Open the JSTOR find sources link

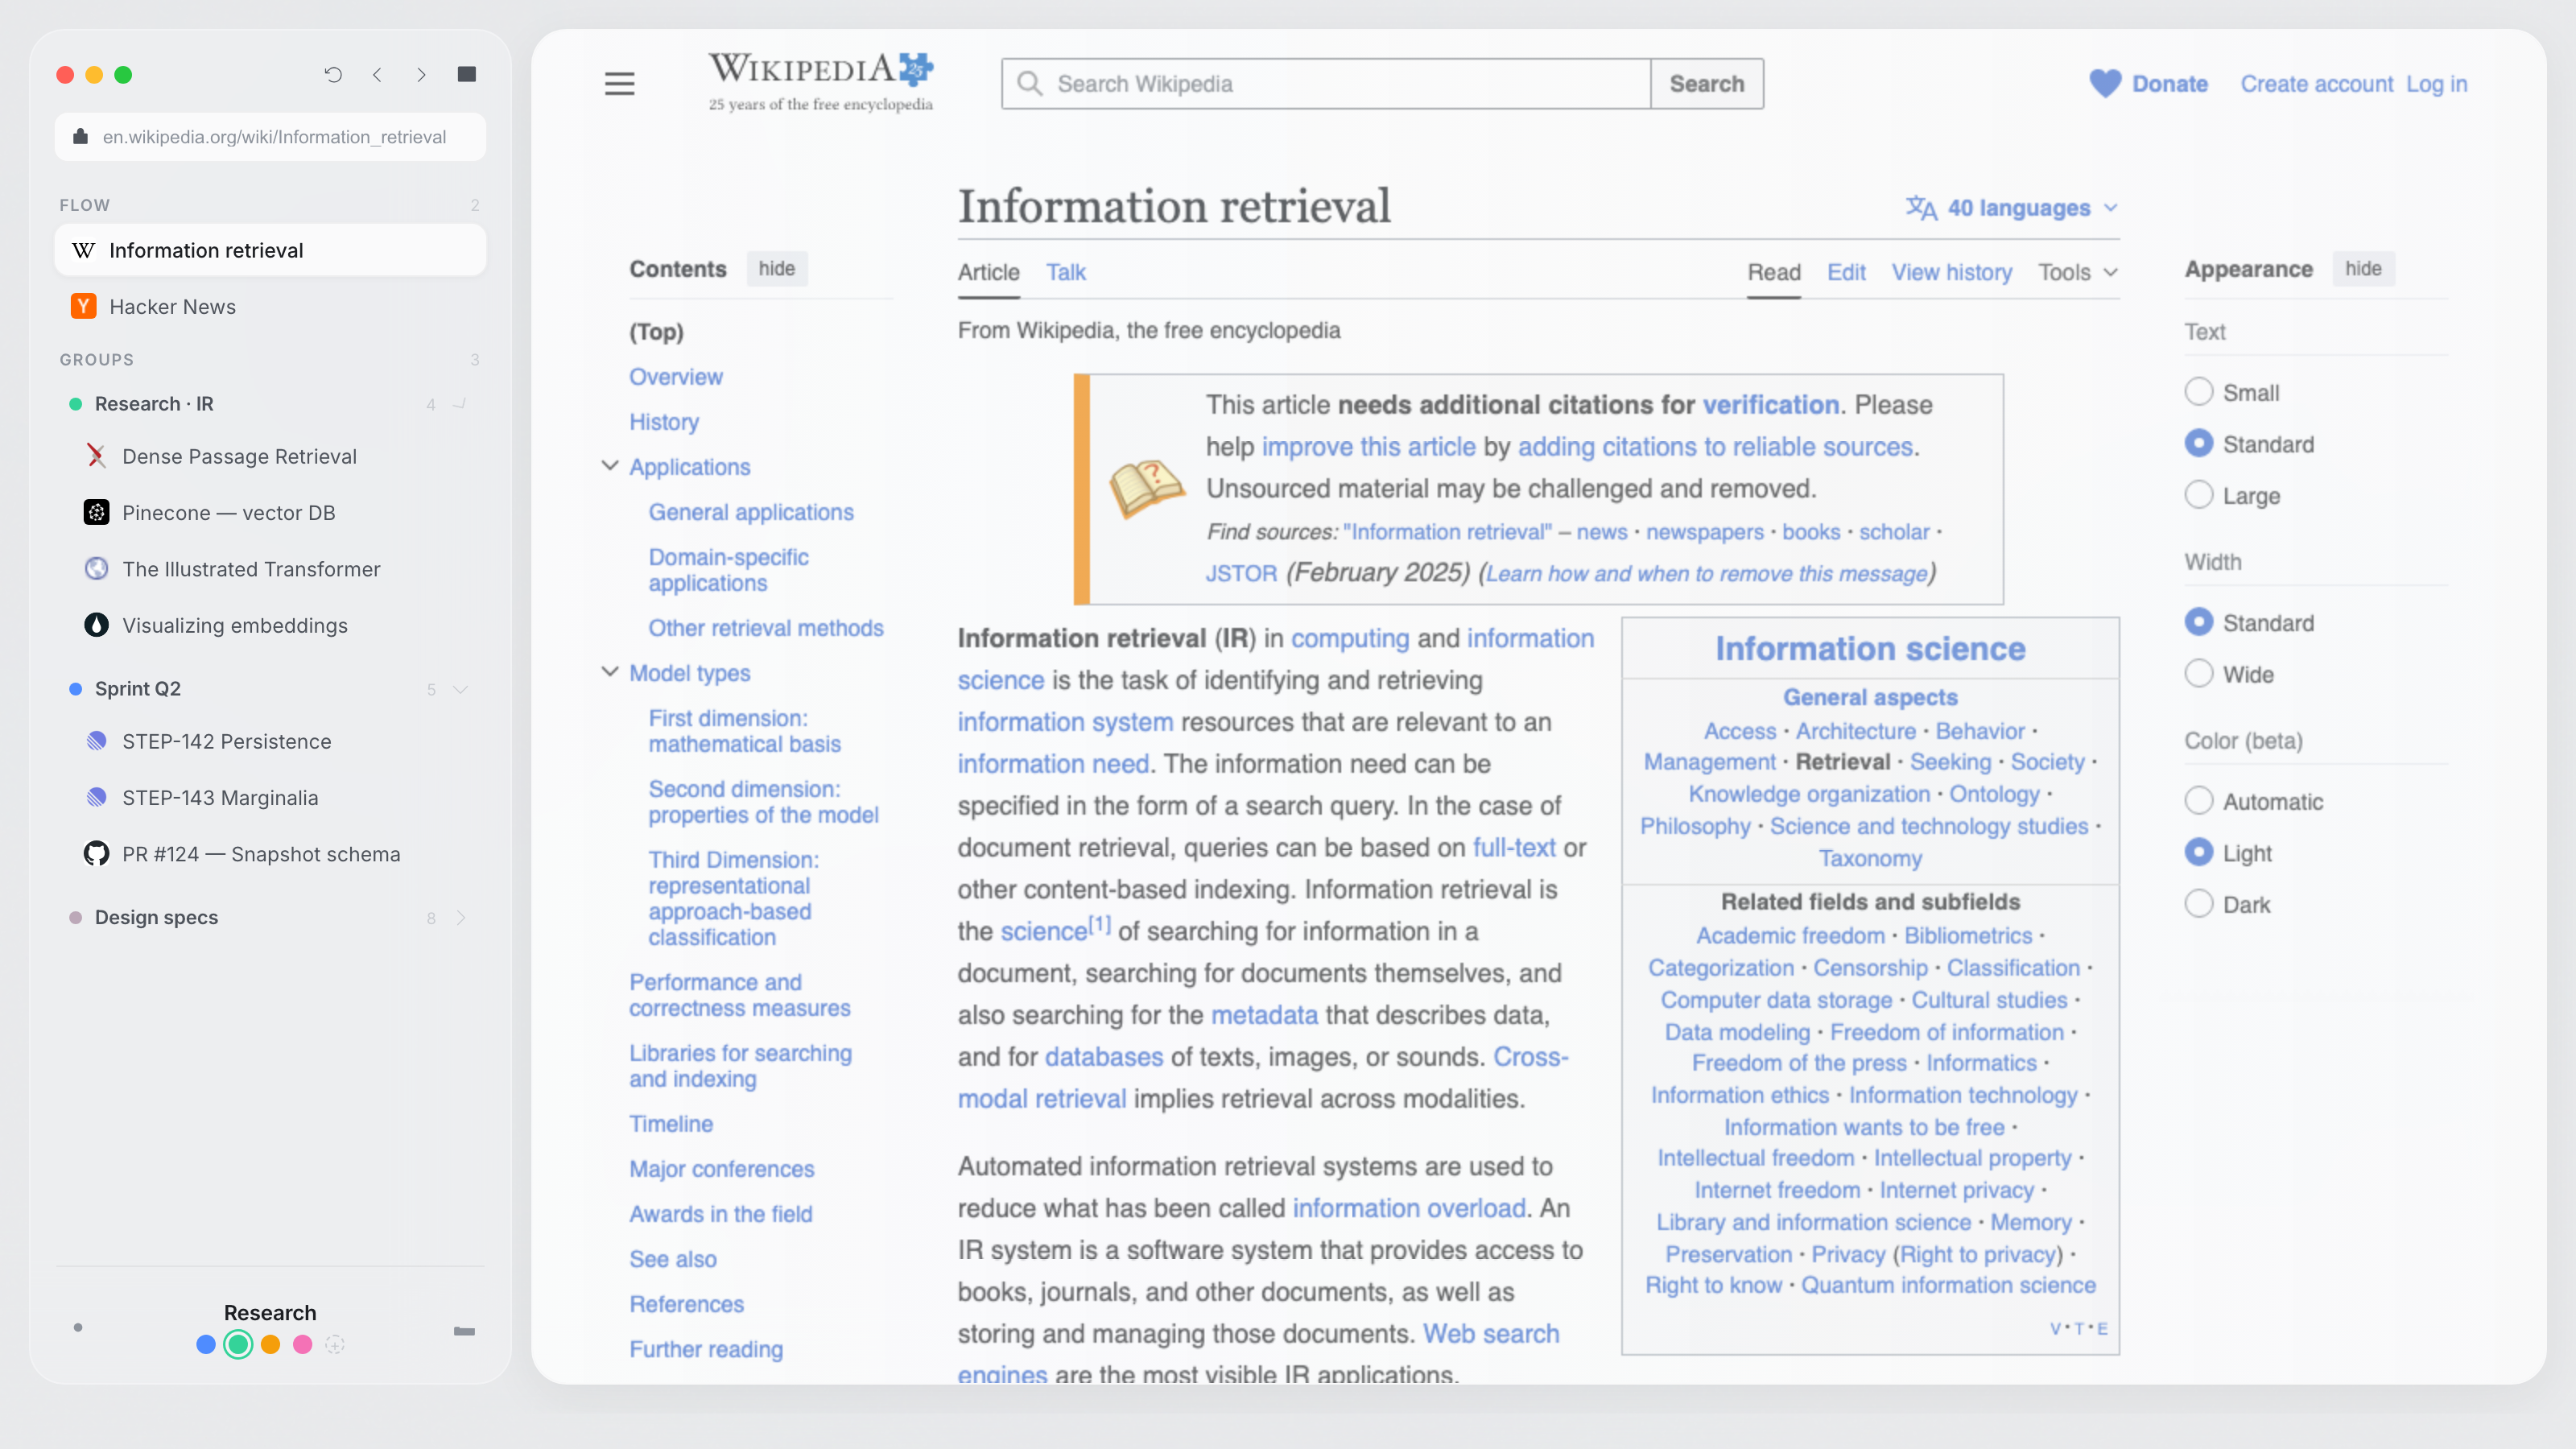[1240, 573]
